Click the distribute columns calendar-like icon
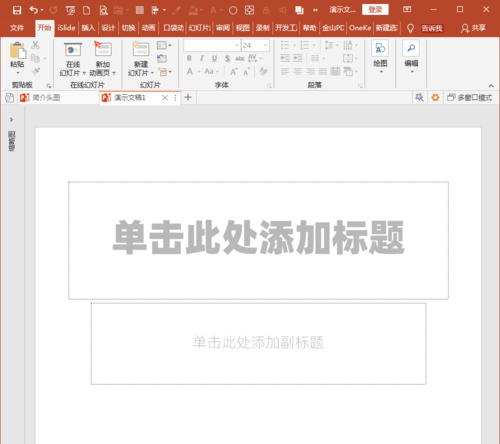Image resolution: width=500 pixels, height=444 pixels. pos(335,71)
